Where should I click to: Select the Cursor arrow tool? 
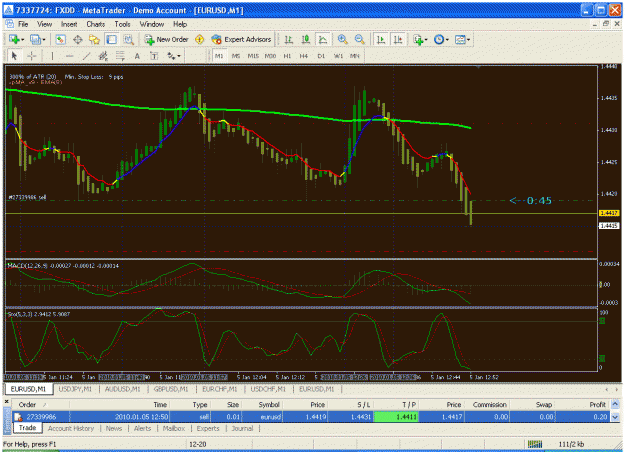pyautogui.click(x=14, y=56)
